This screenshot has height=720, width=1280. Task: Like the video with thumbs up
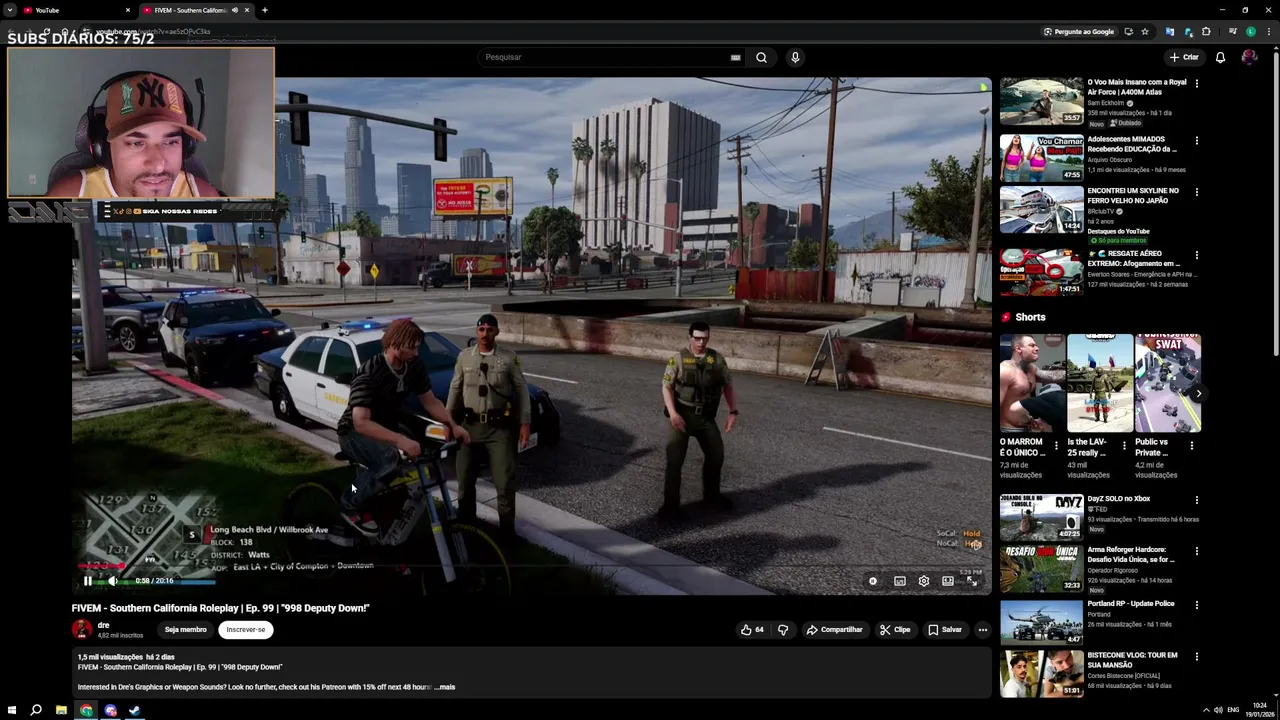click(752, 630)
